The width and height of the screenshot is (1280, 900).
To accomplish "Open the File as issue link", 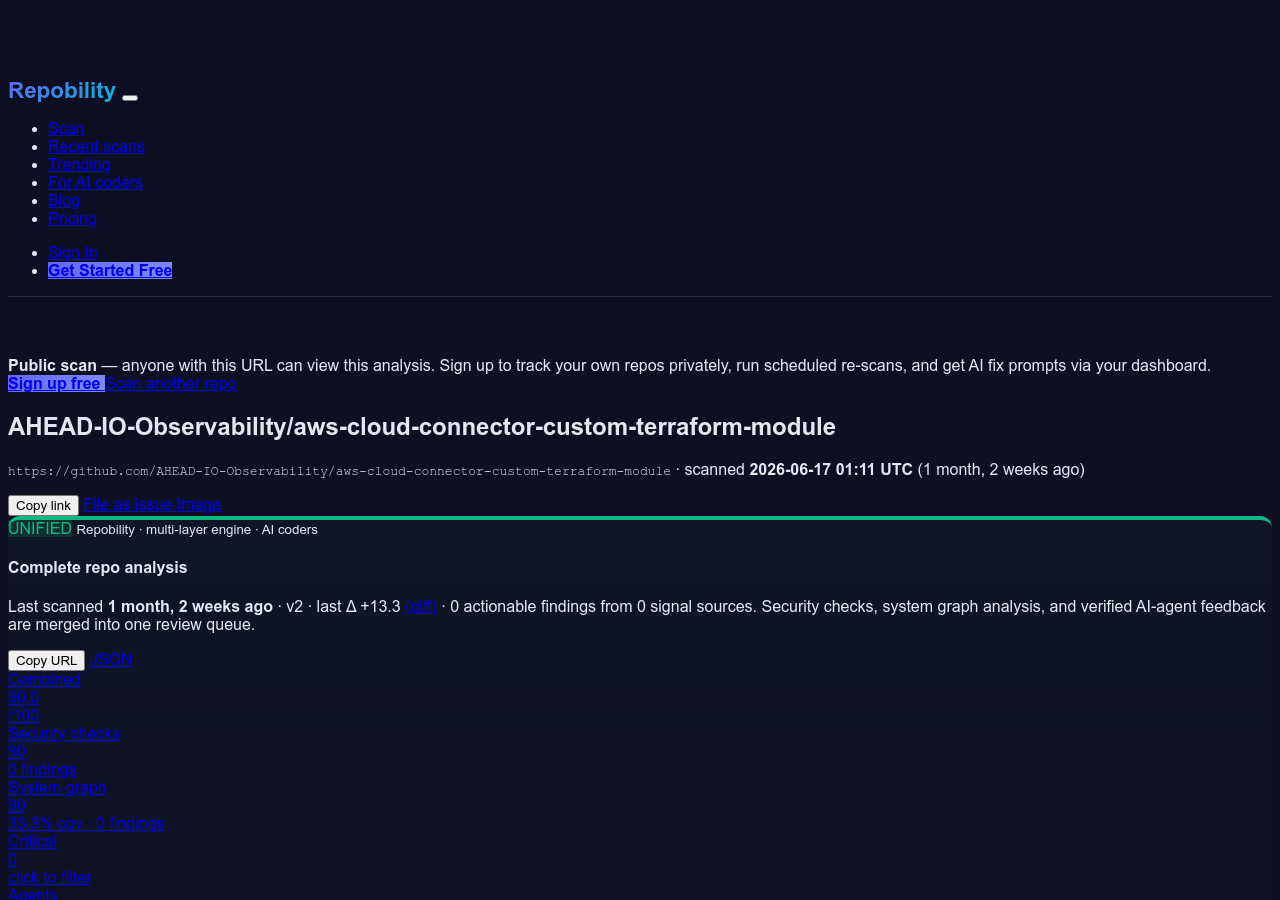I will pyautogui.click(x=128, y=505).
